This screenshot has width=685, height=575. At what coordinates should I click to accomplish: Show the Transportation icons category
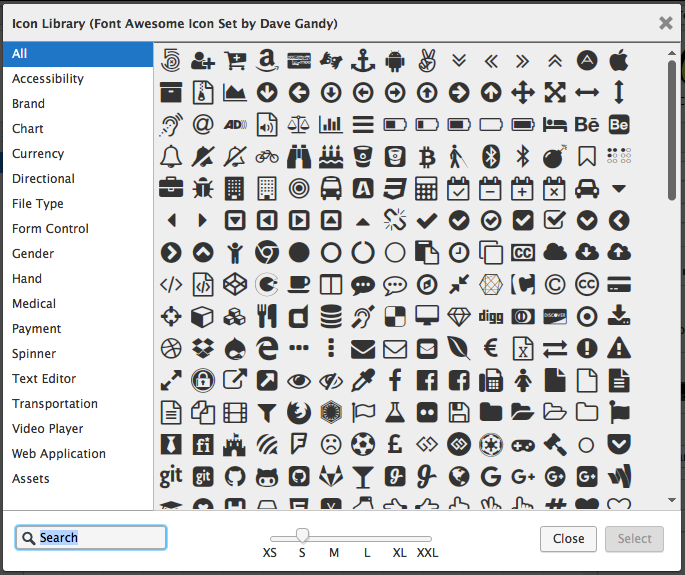[55, 404]
